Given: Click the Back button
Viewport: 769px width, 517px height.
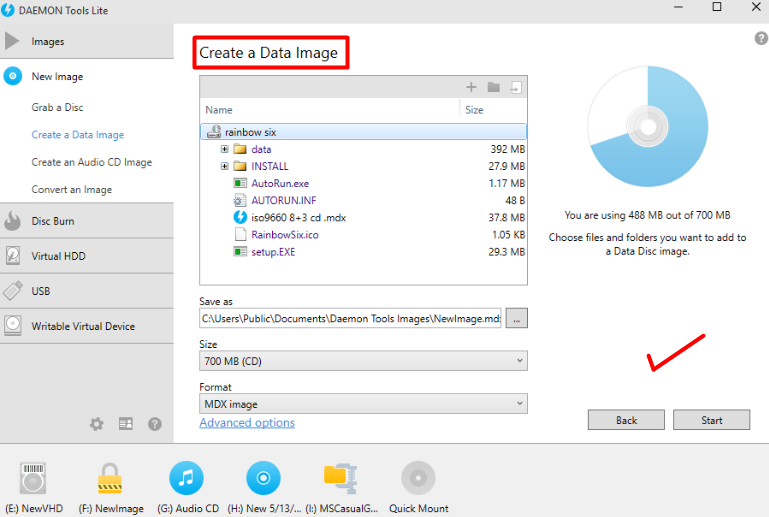Looking at the screenshot, I should 626,420.
